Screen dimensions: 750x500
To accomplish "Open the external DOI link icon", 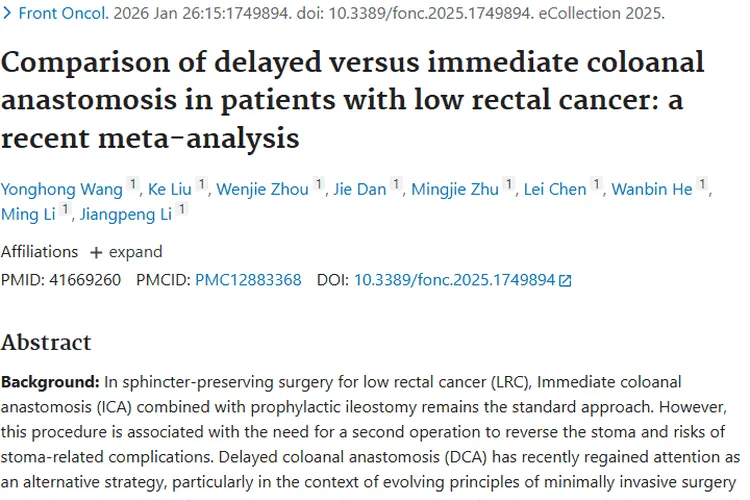I will tap(565, 281).
